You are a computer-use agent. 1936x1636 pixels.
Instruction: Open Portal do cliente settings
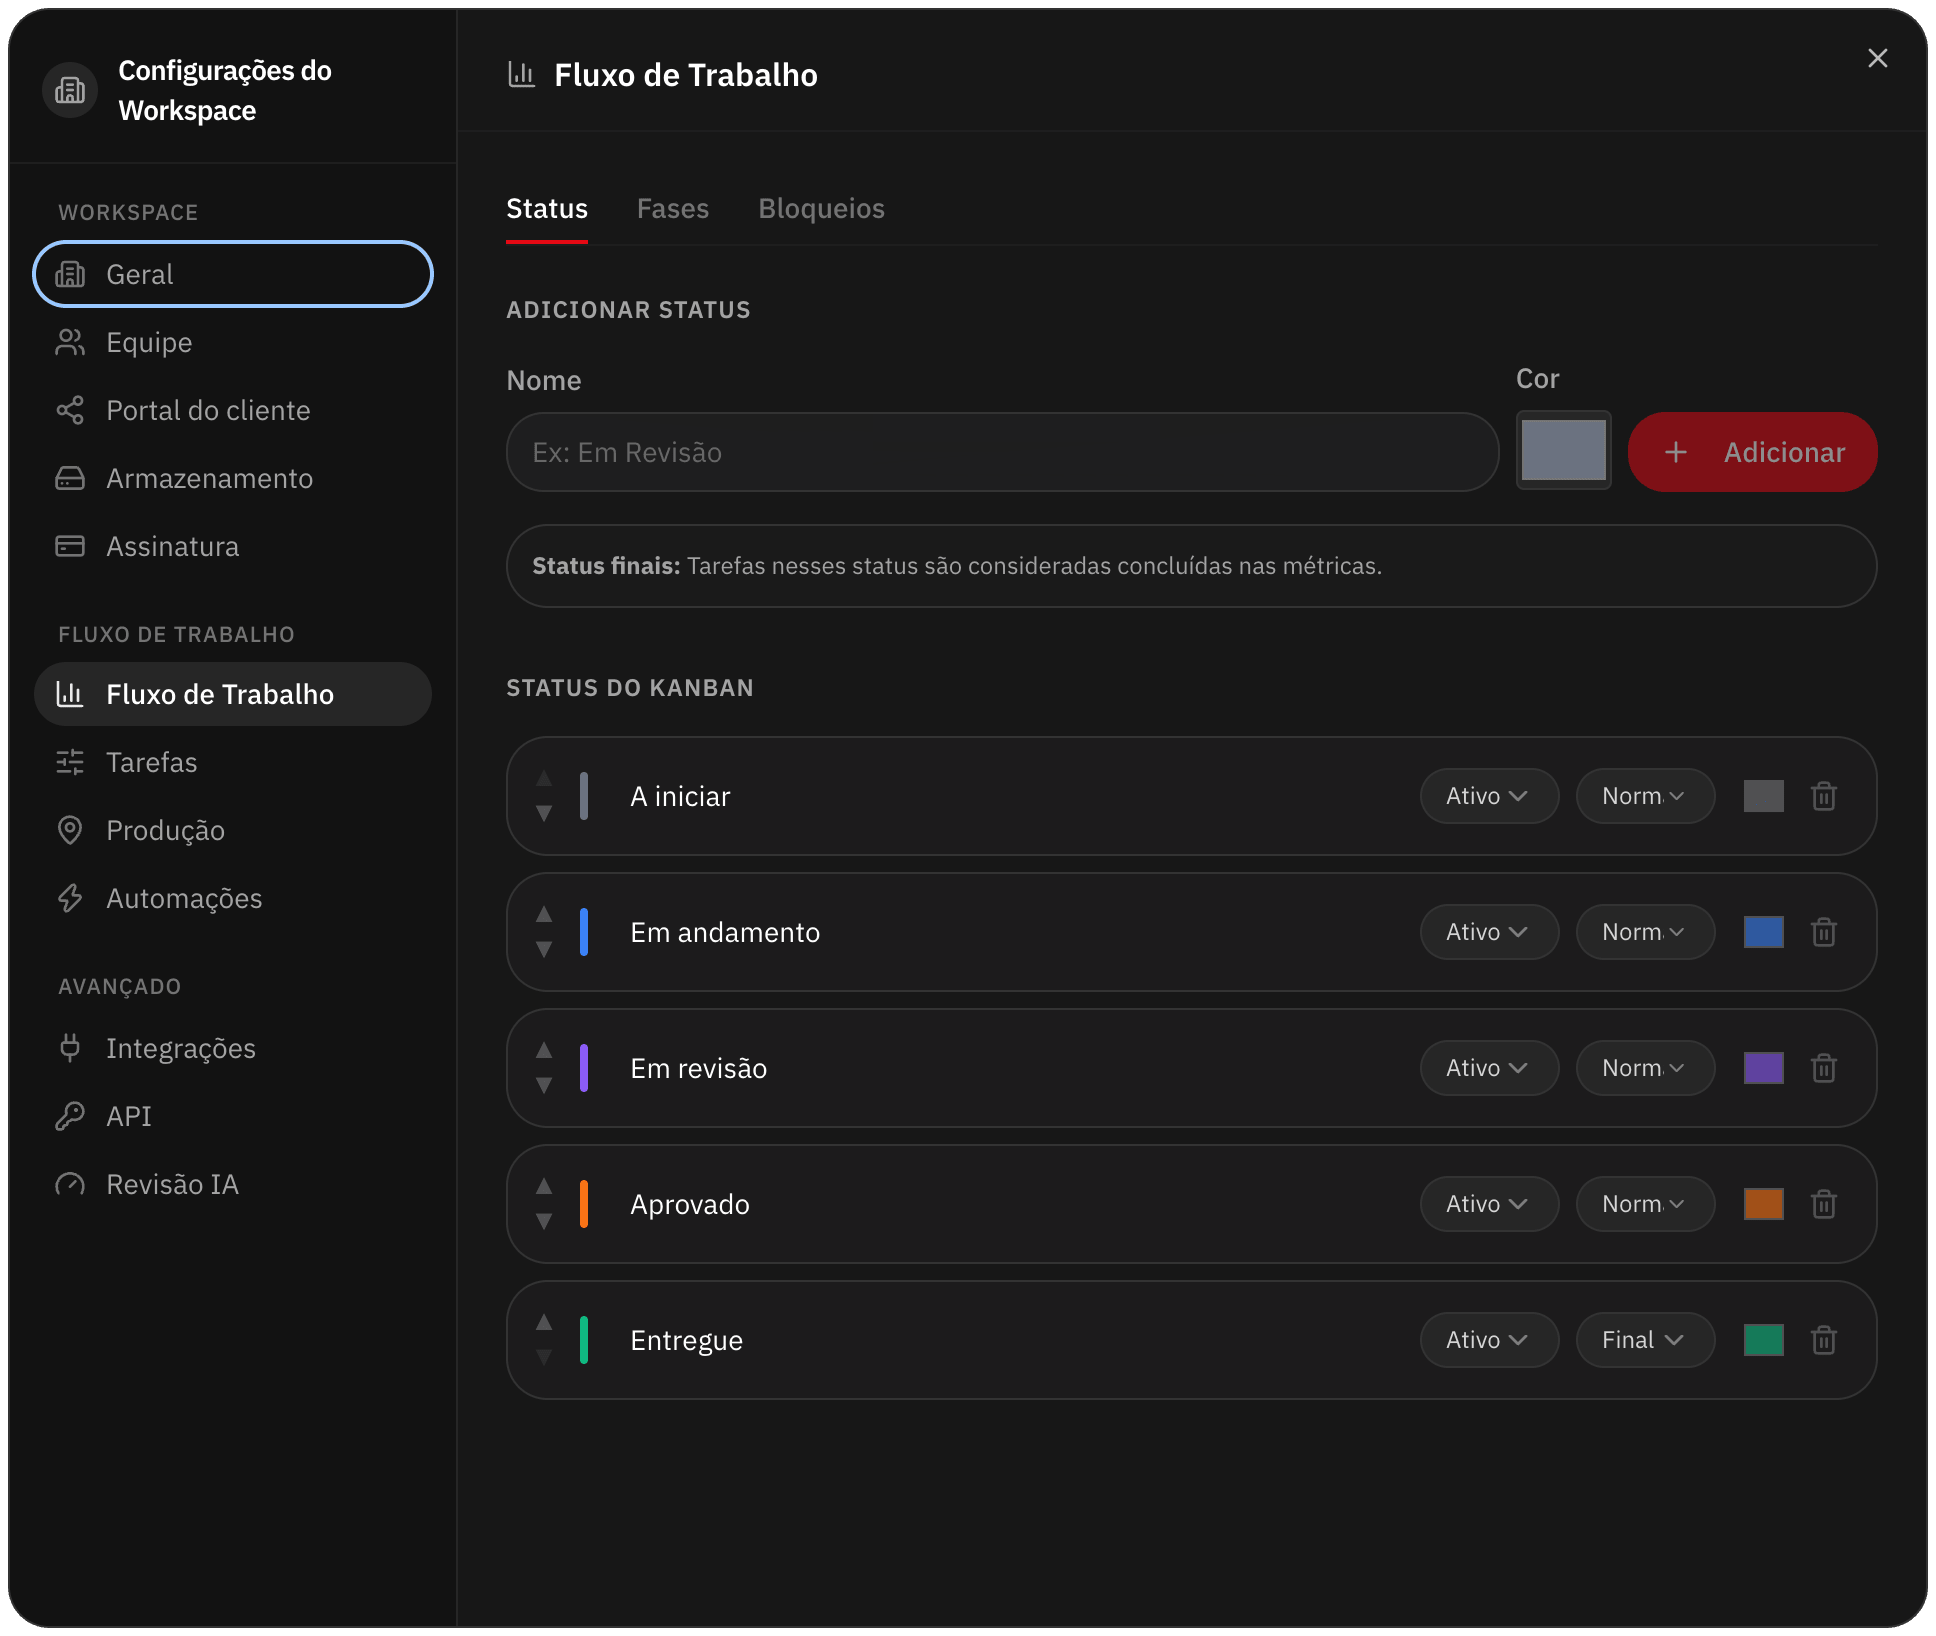pos(232,410)
